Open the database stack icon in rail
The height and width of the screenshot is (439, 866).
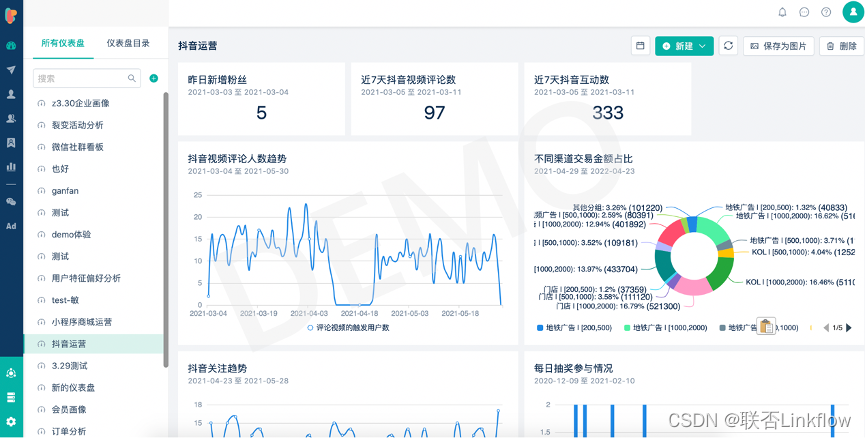(11, 397)
